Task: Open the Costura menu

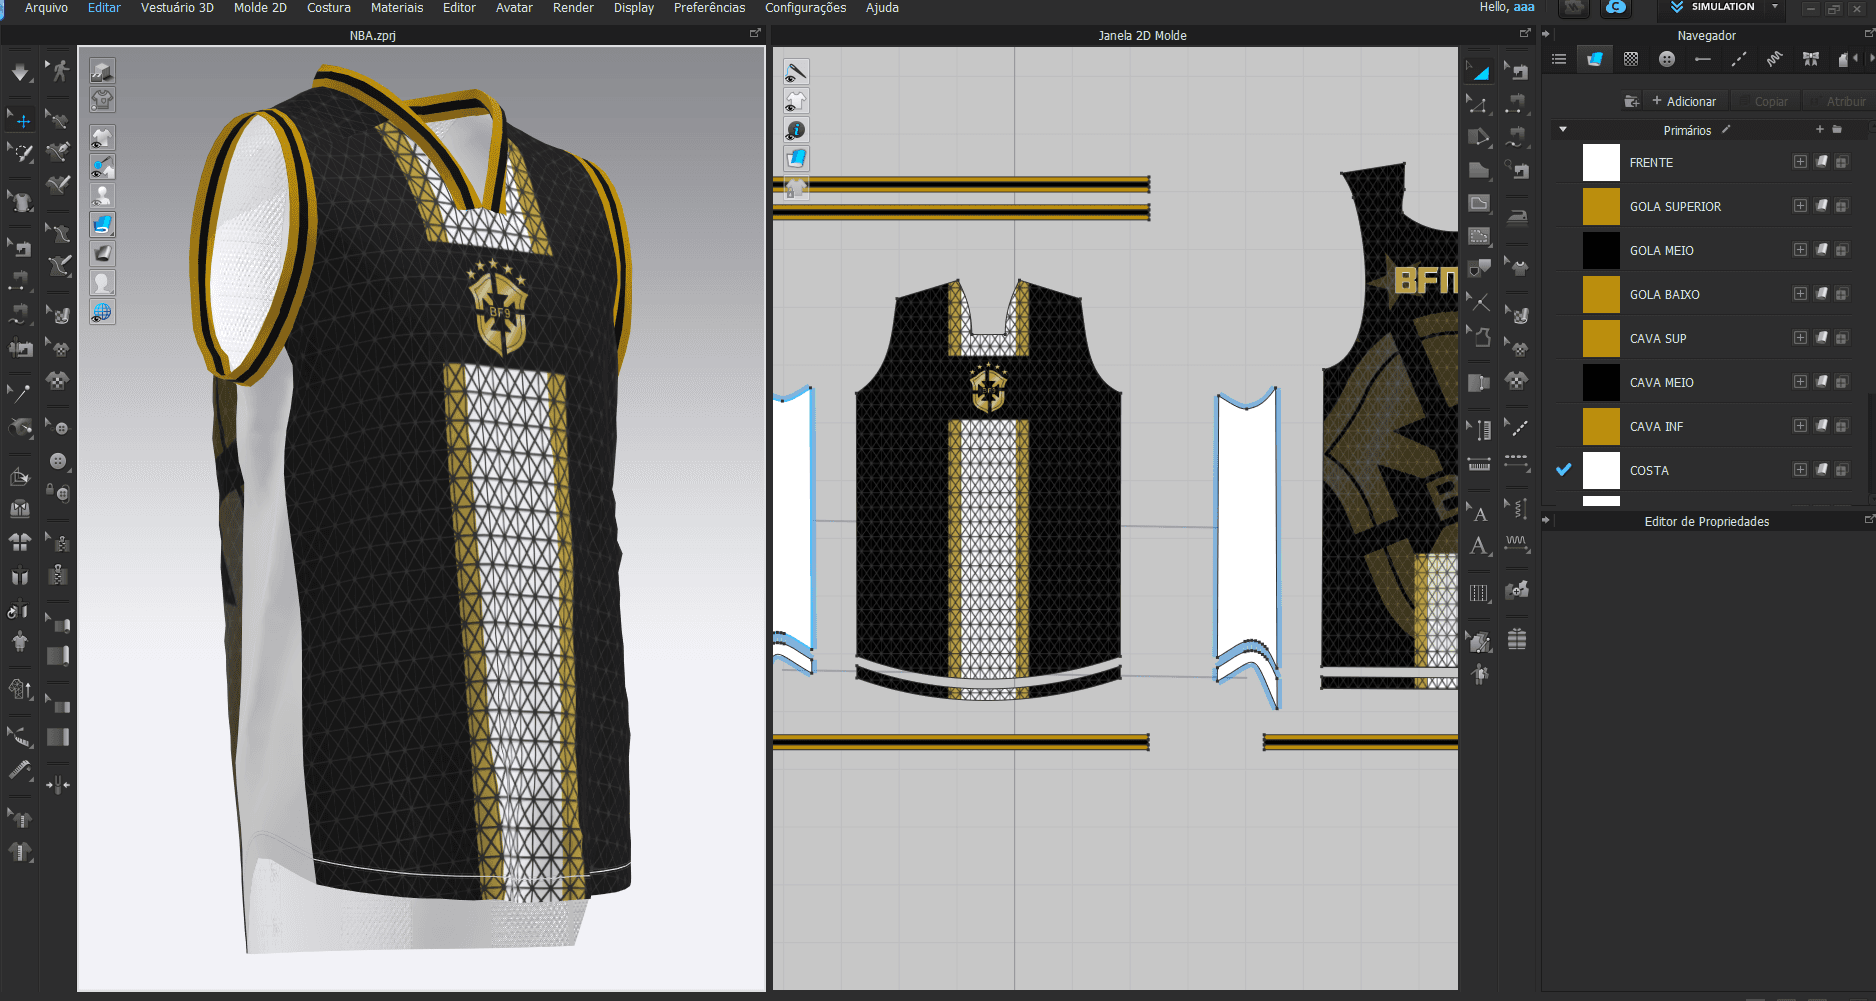Action: point(329,8)
